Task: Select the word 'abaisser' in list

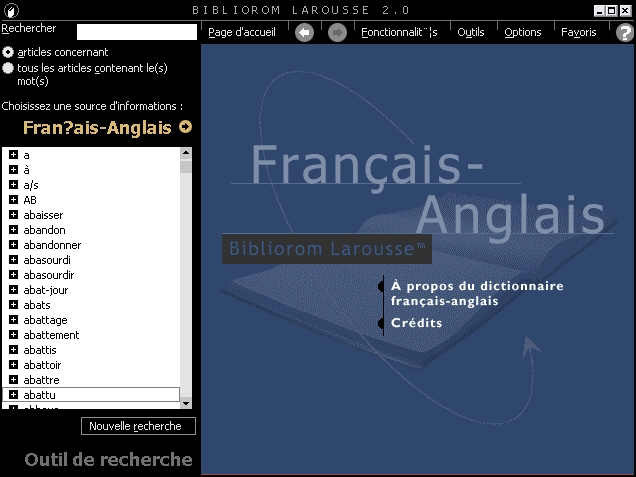Action: [43, 215]
